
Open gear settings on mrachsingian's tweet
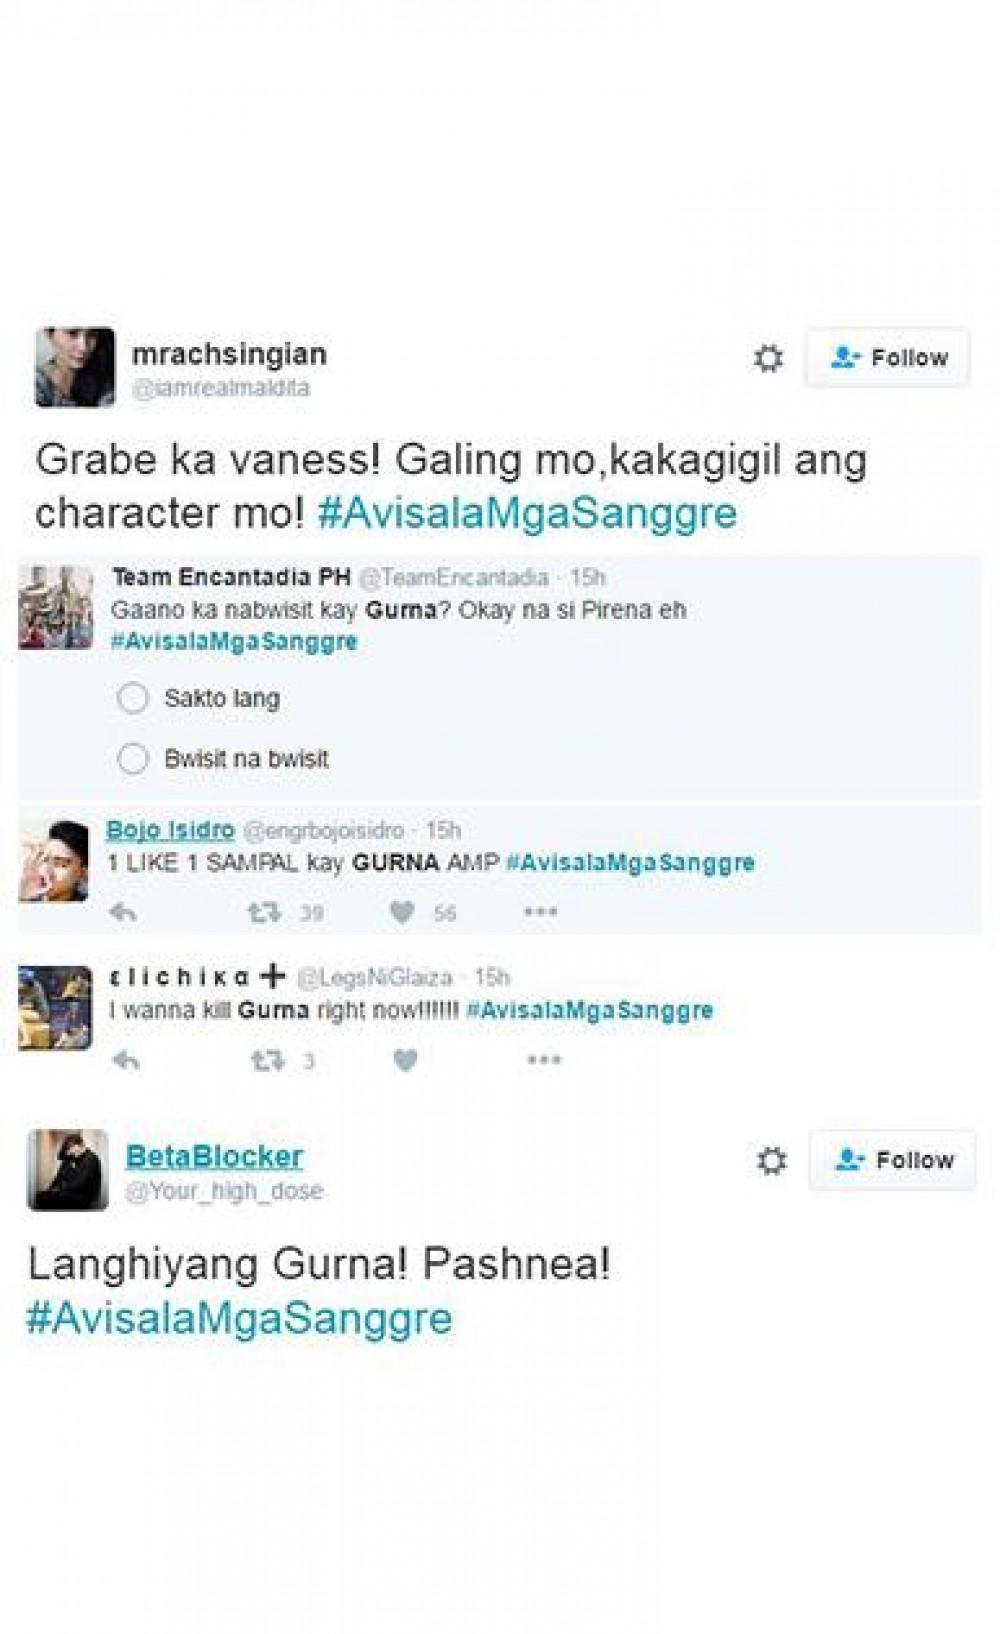768,358
